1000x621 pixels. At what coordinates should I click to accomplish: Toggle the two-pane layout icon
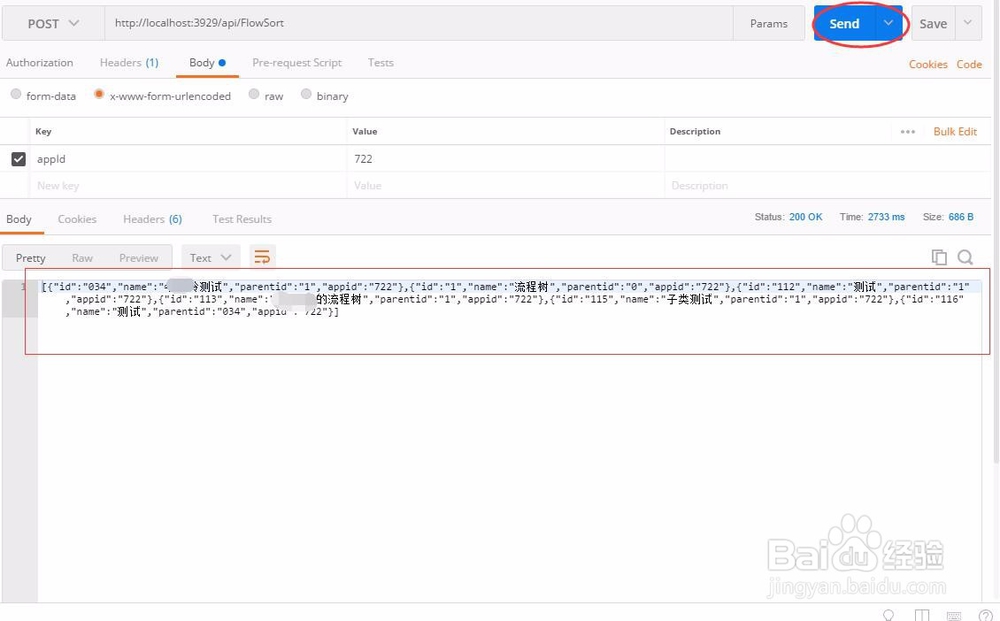pos(922,614)
